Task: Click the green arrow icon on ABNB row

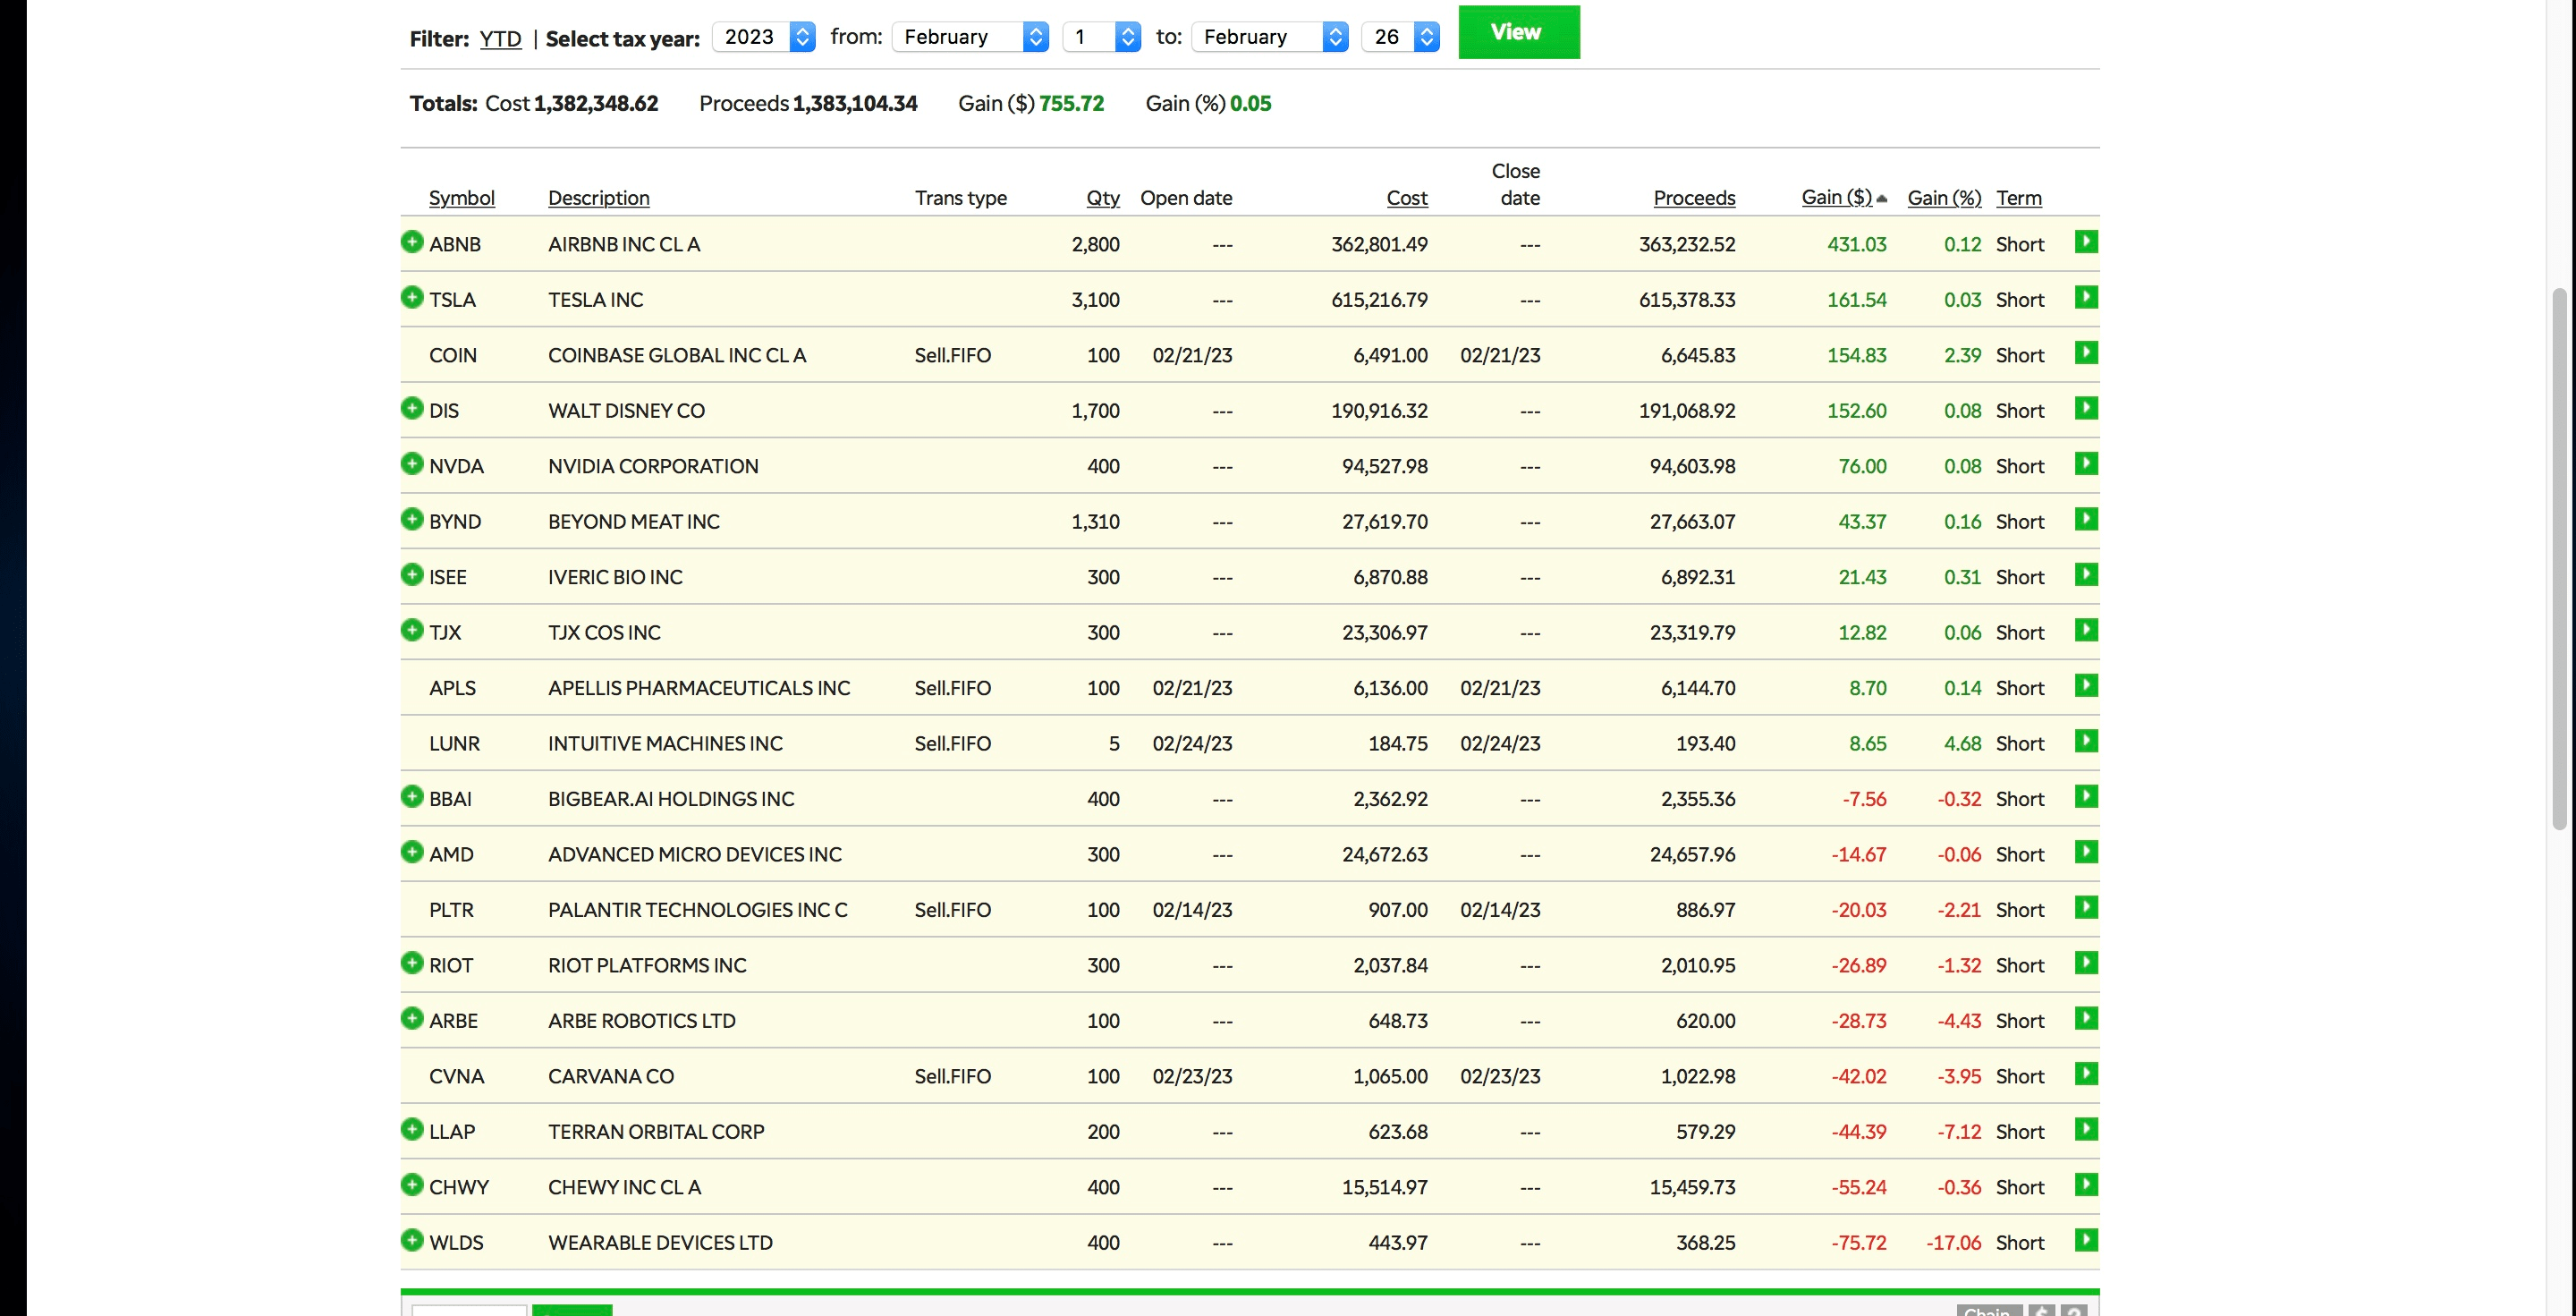Action: pyautogui.click(x=2085, y=242)
